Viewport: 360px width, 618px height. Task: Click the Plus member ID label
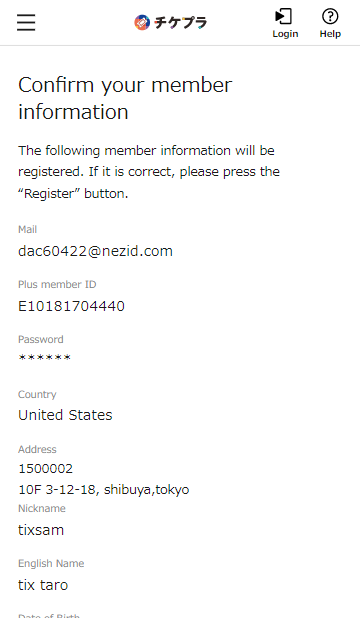tap(57, 285)
